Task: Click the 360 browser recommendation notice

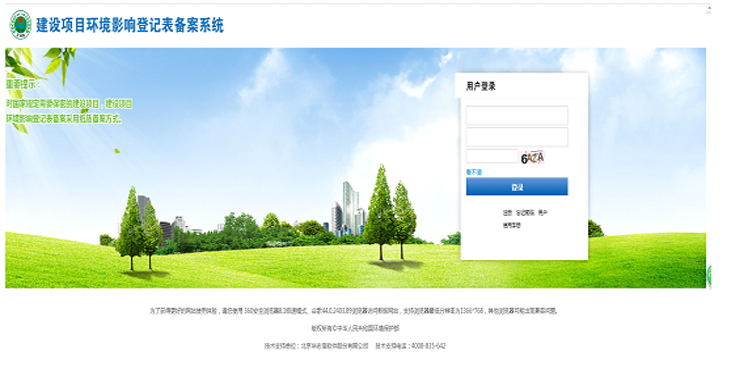Action: point(354,311)
